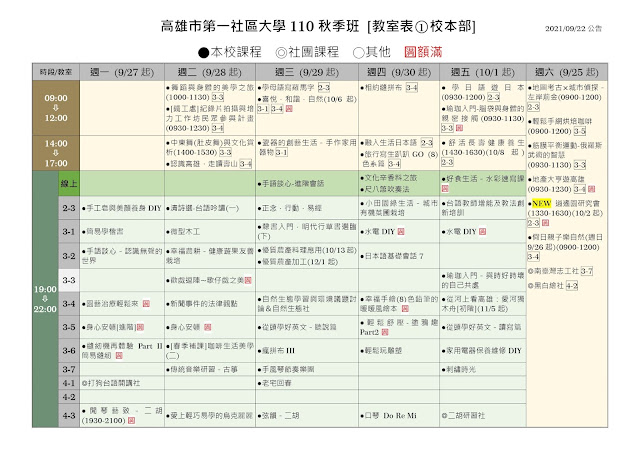Click 融入生活日本語 in Thursday afternoon slot

391,143
